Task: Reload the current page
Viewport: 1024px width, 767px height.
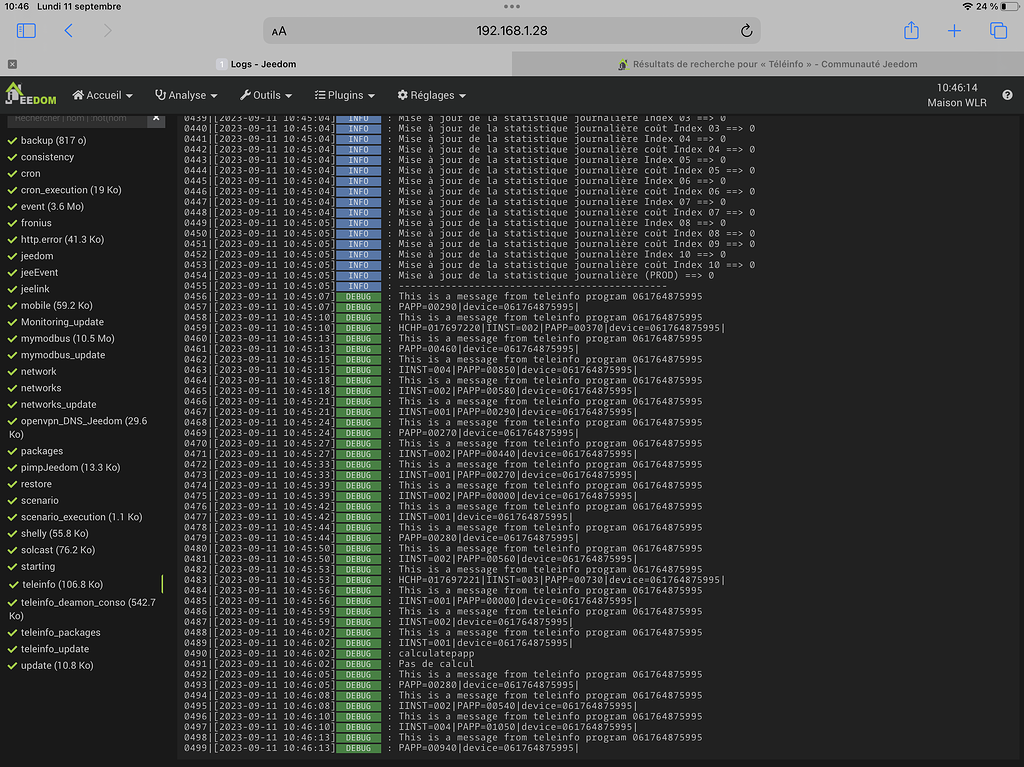Action: point(746,31)
